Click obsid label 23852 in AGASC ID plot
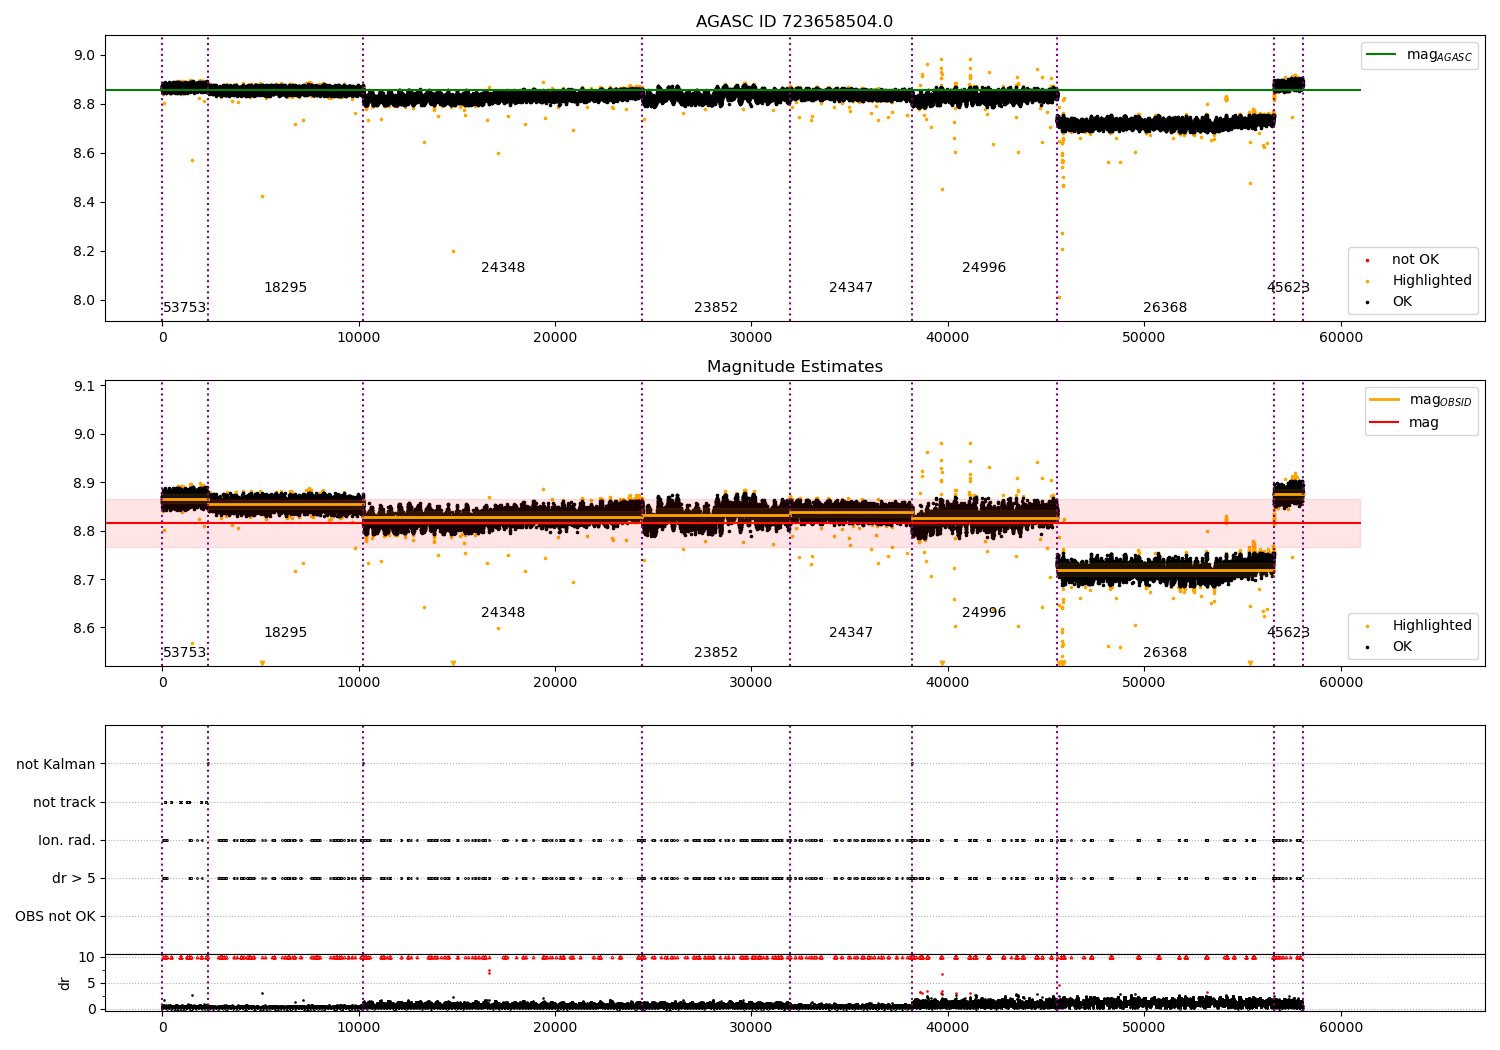1500x1050 pixels. click(x=716, y=308)
